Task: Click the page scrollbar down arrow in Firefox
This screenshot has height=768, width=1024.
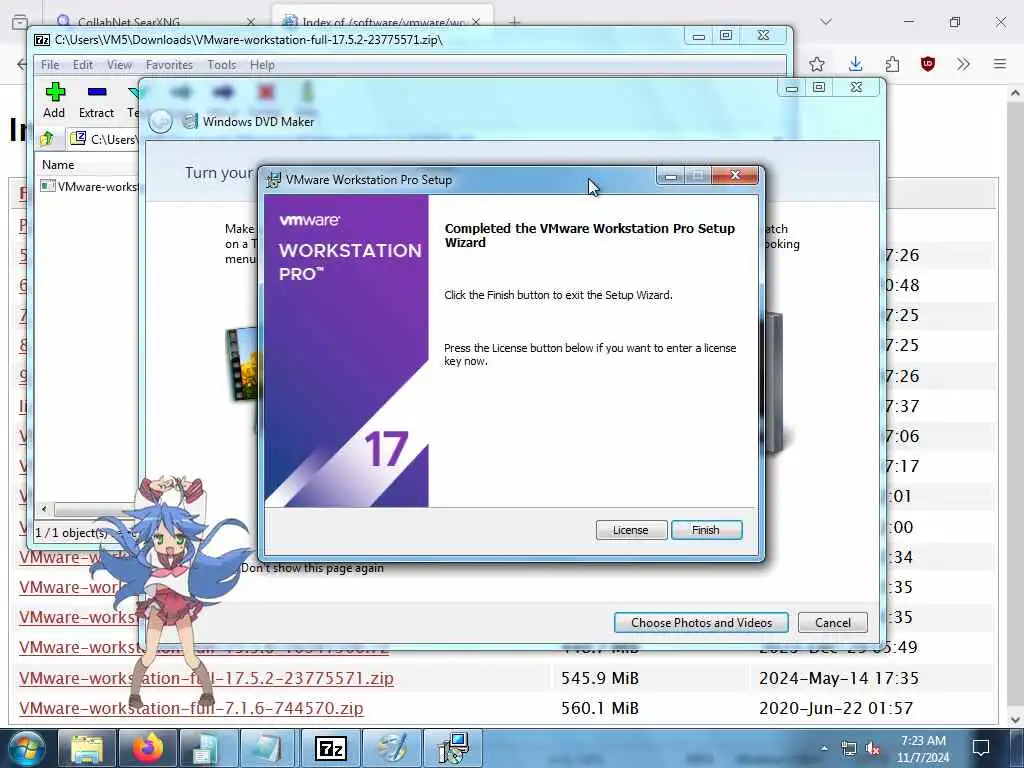Action: coord(1015,719)
